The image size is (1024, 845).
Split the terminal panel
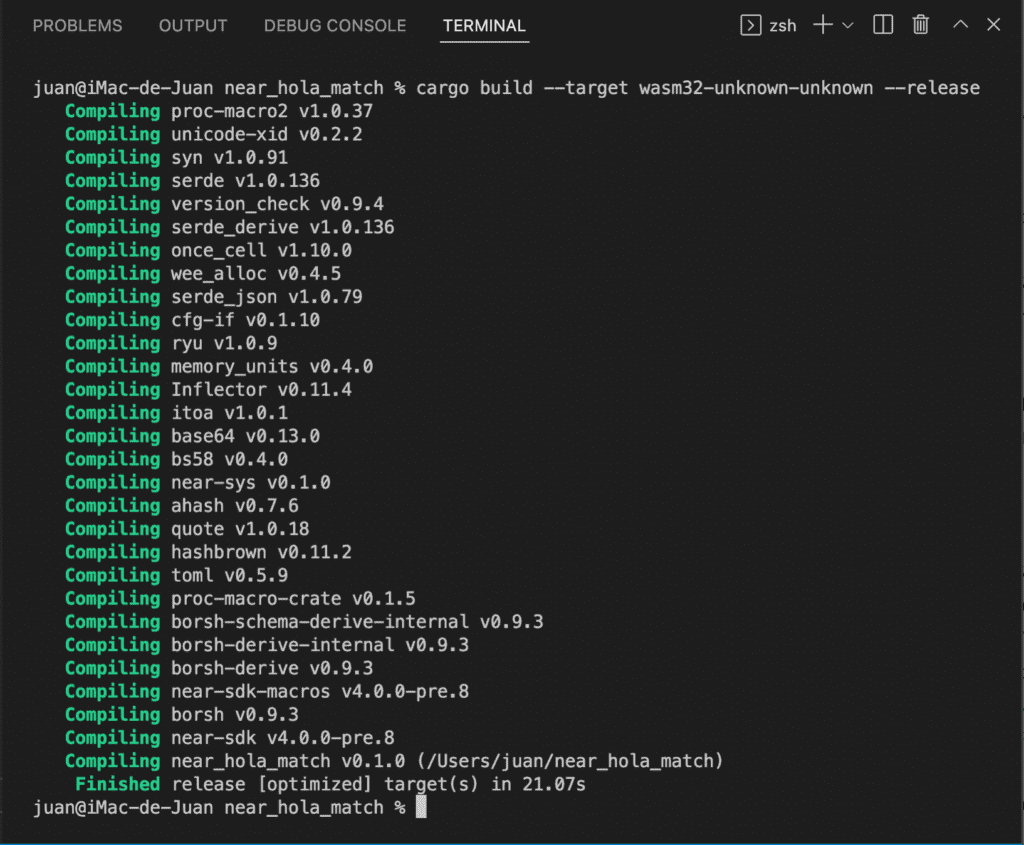coord(883,25)
